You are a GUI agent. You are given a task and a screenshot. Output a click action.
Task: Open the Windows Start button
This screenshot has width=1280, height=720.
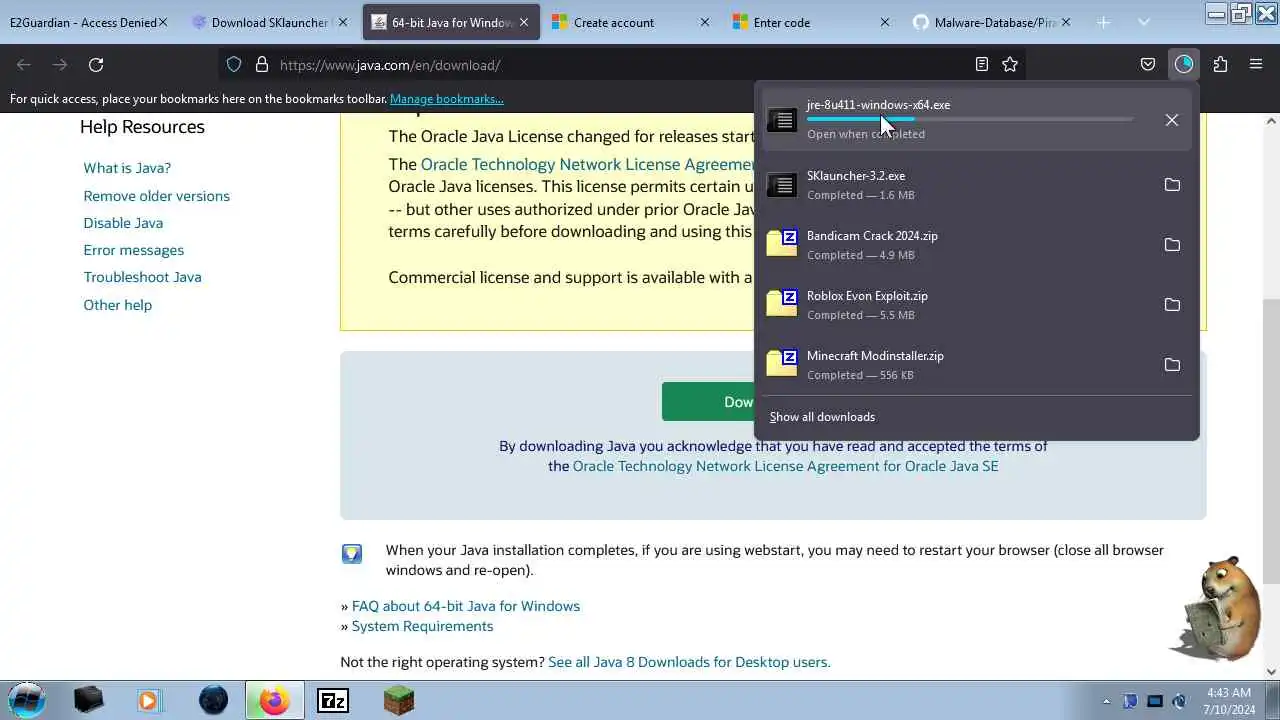pyautogui.click(x=27, y=699)
